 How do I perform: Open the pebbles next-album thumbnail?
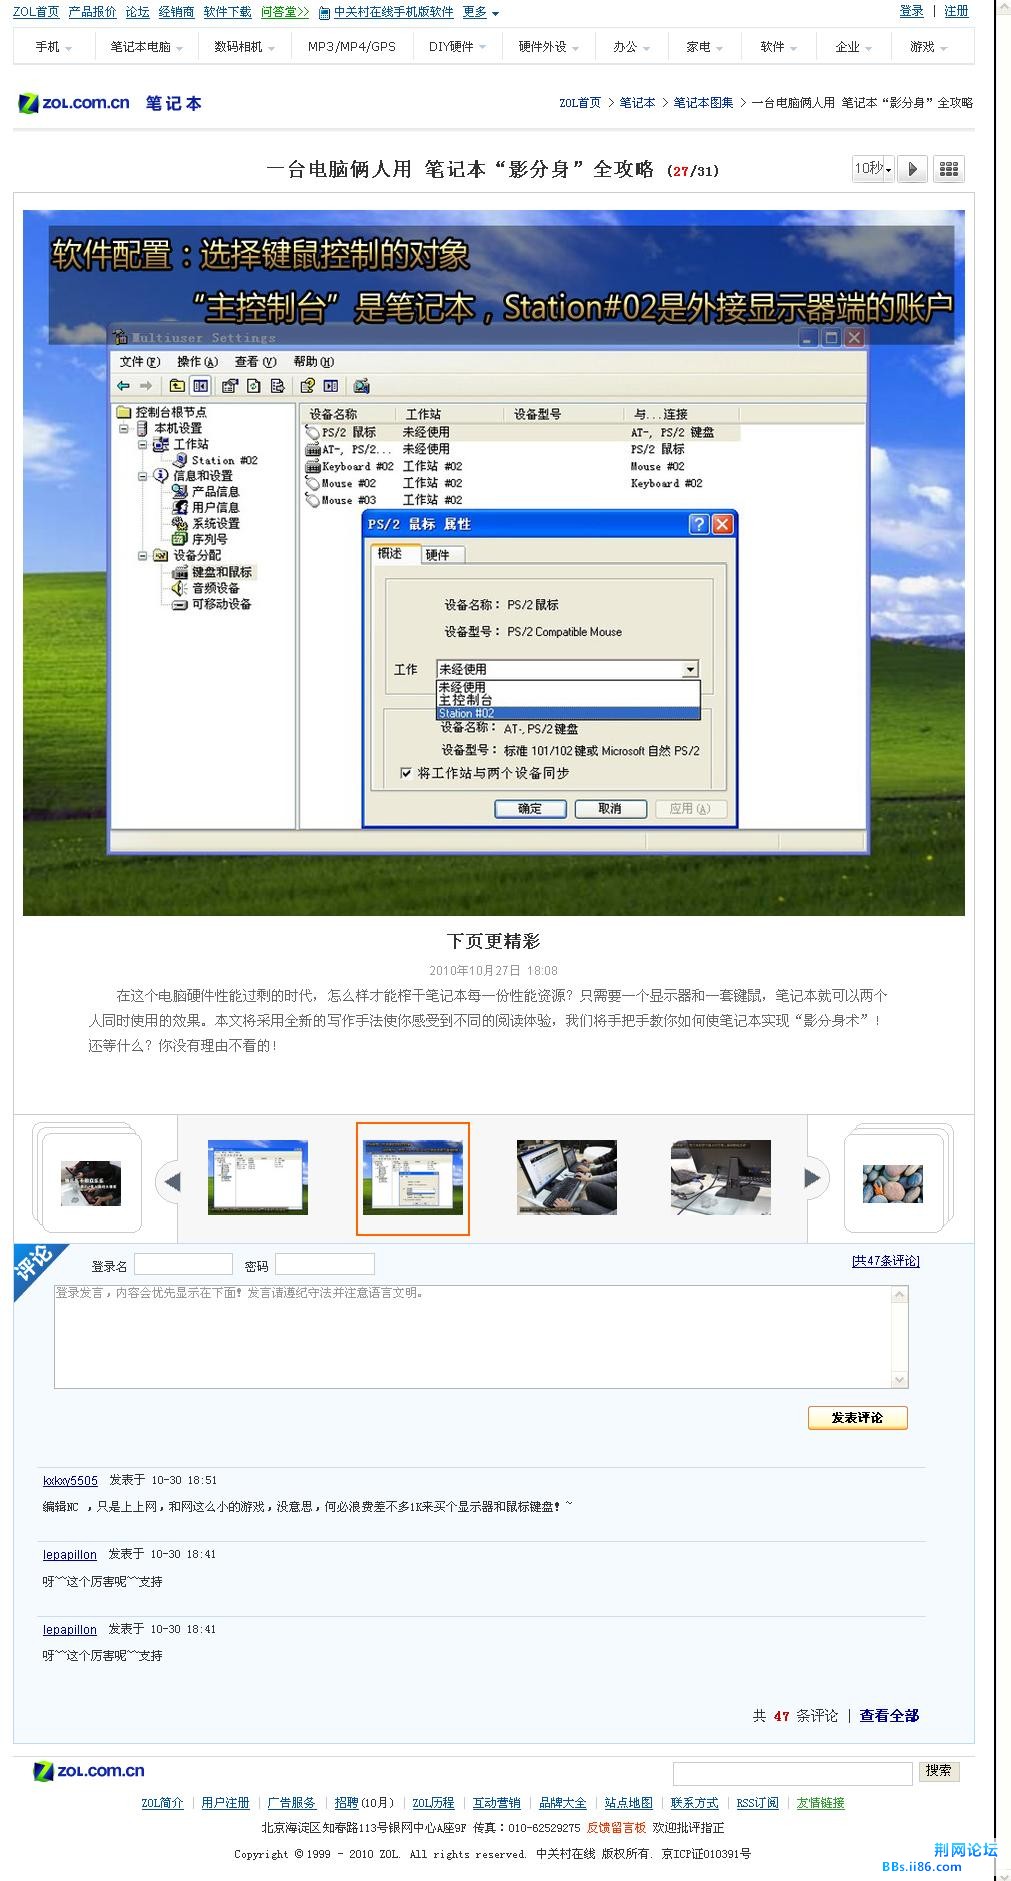893,1182
